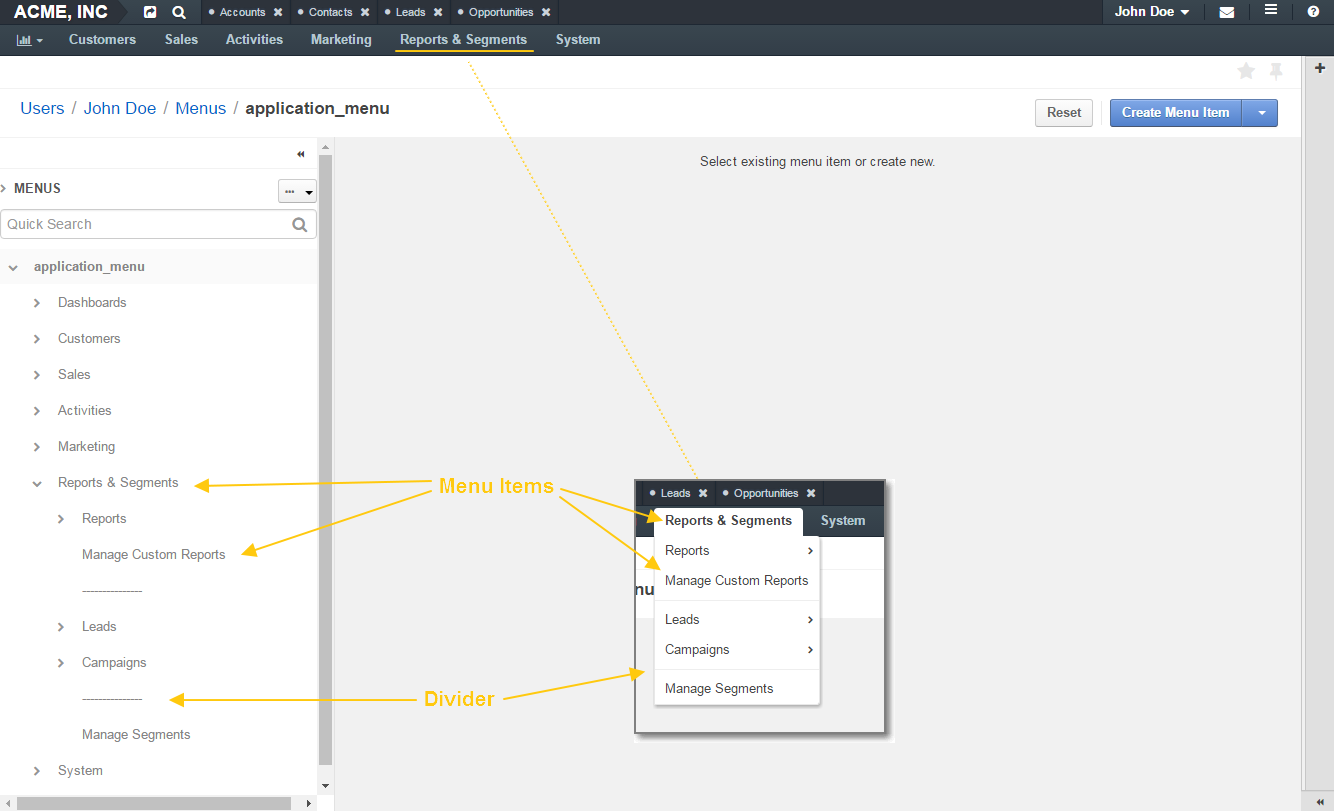
Task: Click the ACME, INC logo
Action: [x=61, y=12]
